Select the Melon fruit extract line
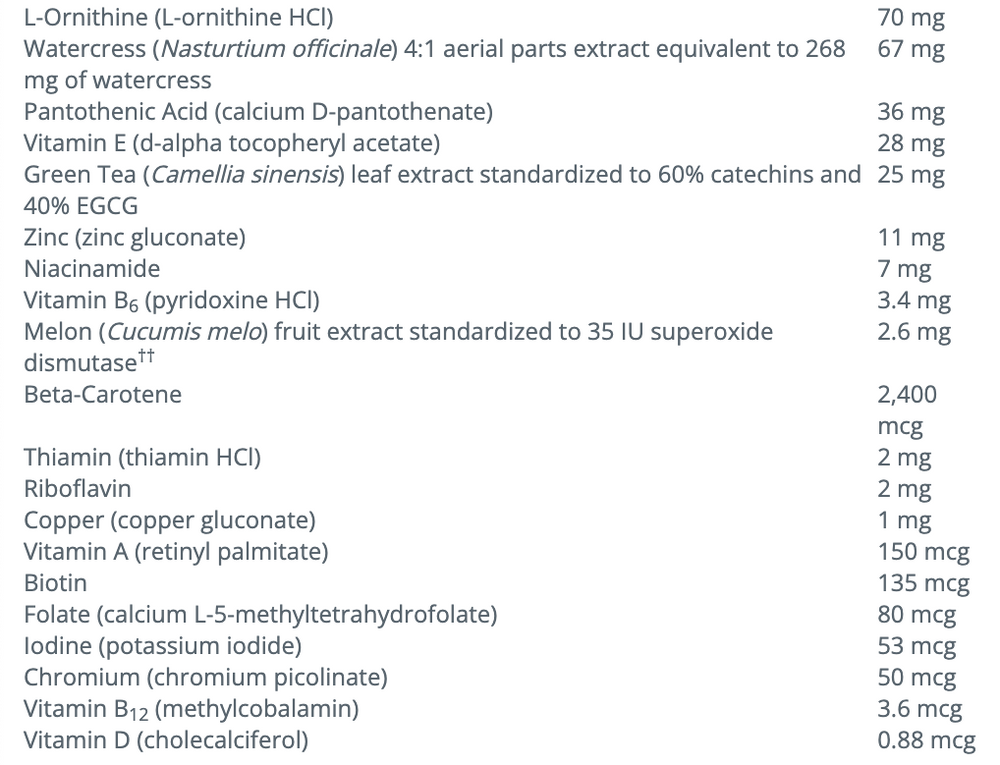 (x=398, y=331)
